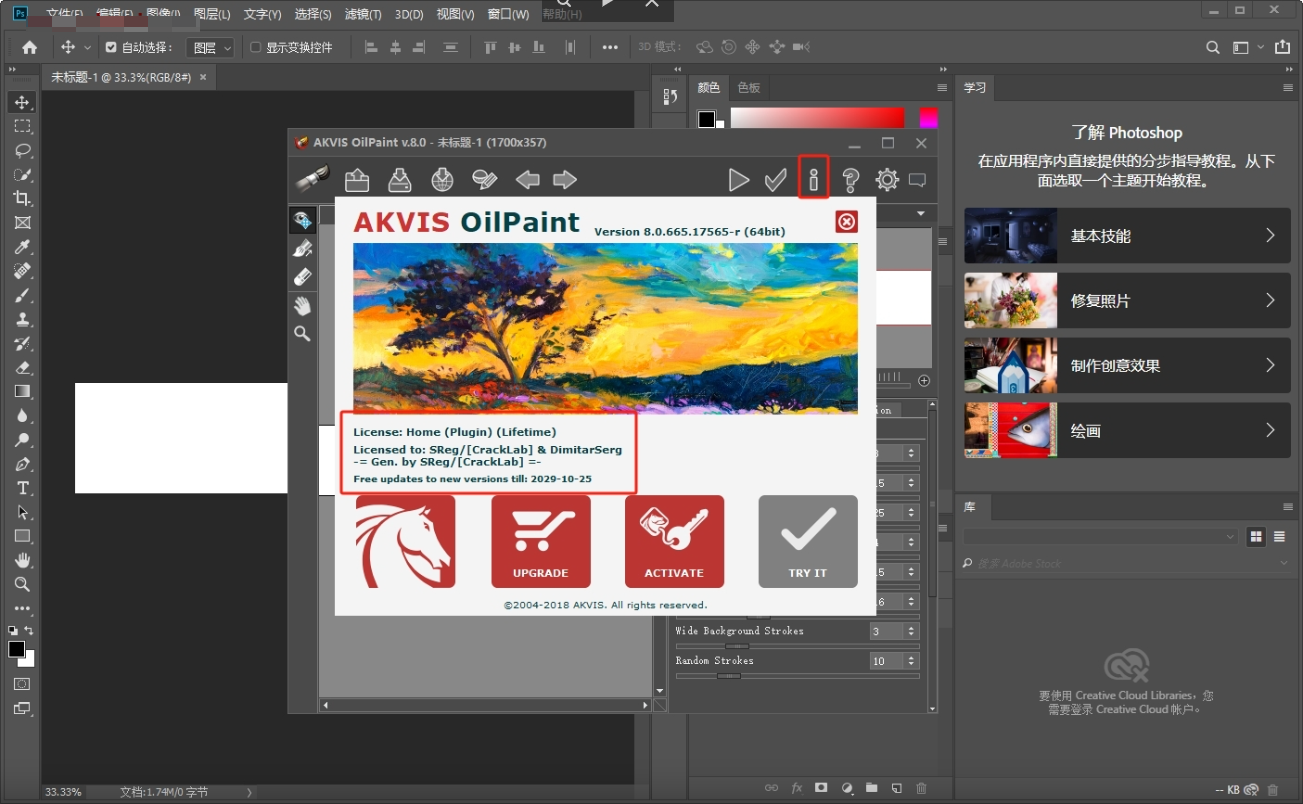Select the Horizontal Type tool
This screenshot has width=1303, height=804.
click(x=22, y=488)
